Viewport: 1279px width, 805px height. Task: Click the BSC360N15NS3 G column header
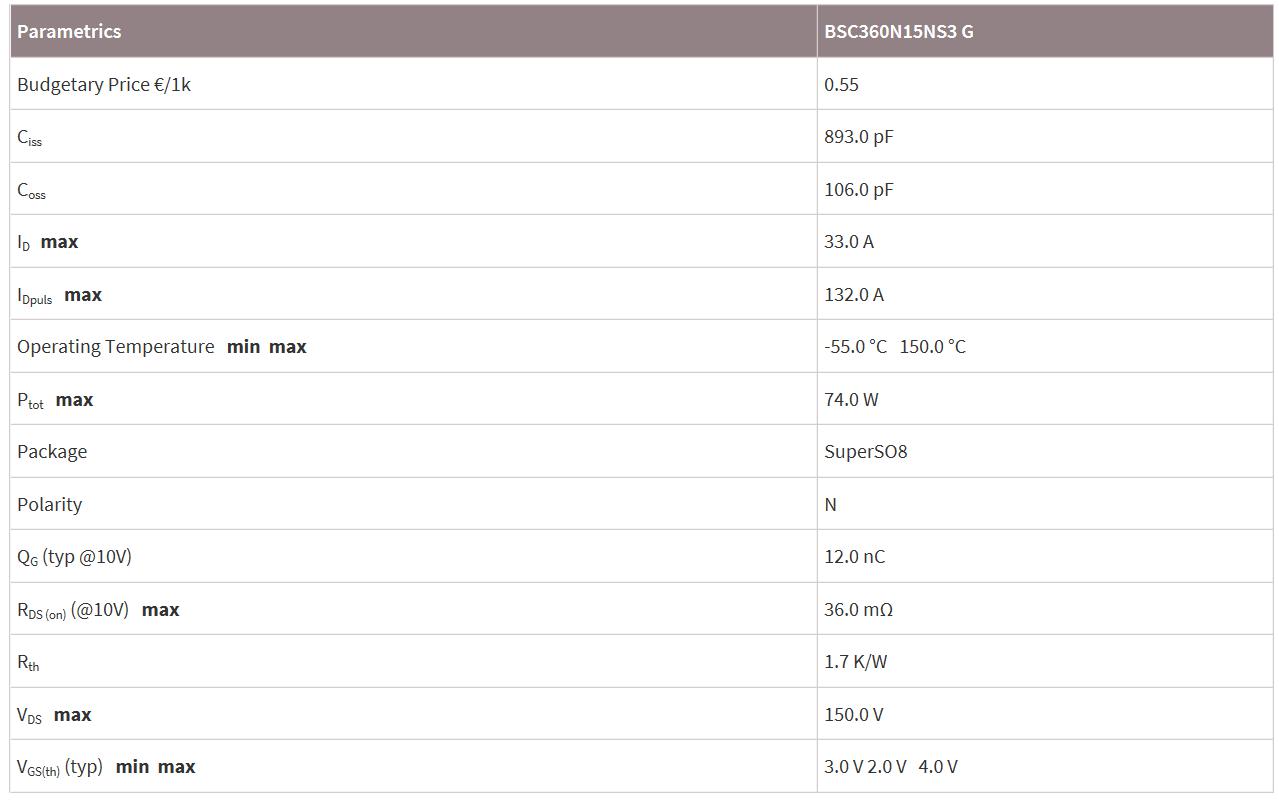[898, 31]
